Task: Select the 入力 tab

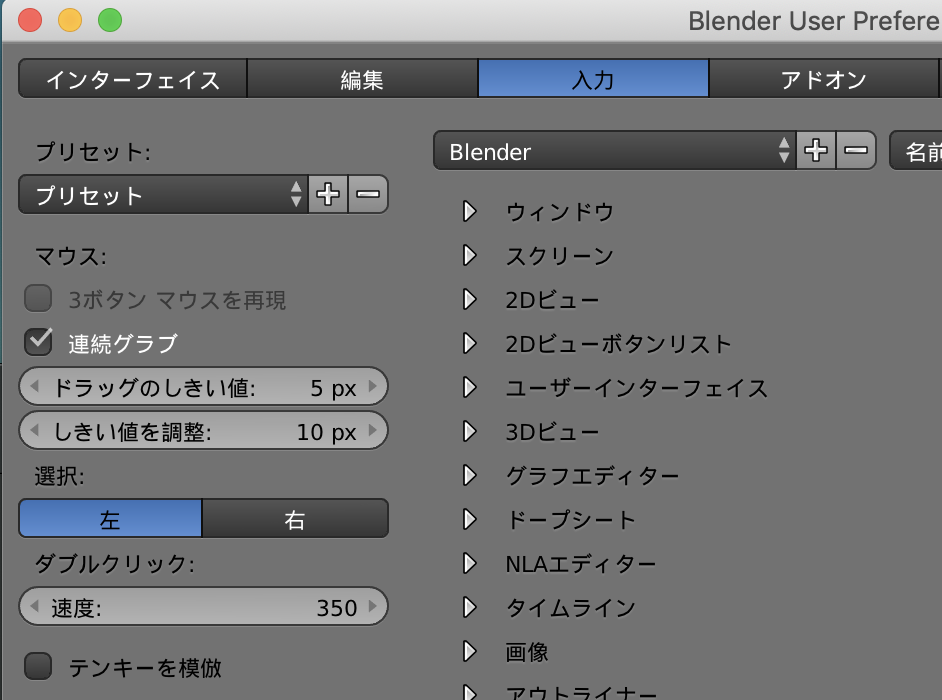Action: (x=594, y=79)
